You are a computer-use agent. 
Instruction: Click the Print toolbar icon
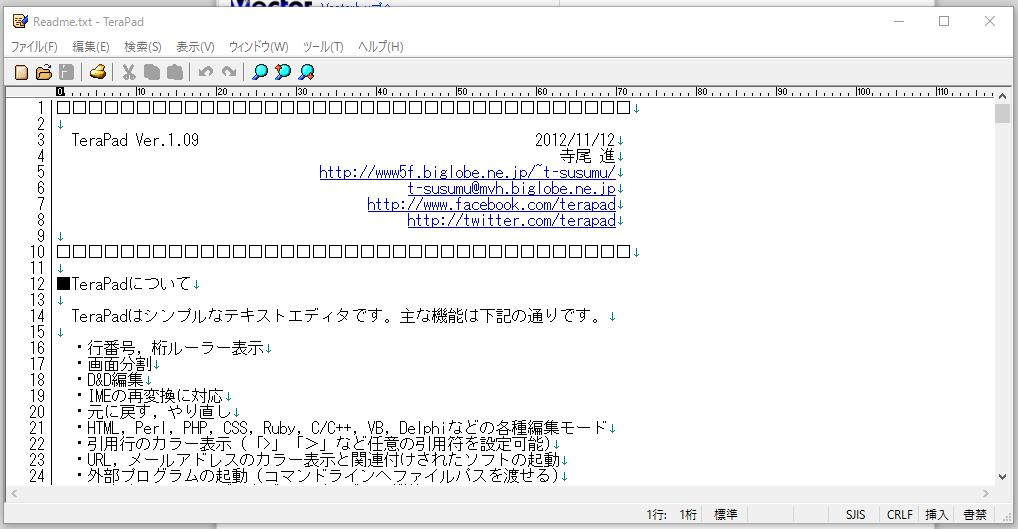pyautogui.click(x=98, y=72)
